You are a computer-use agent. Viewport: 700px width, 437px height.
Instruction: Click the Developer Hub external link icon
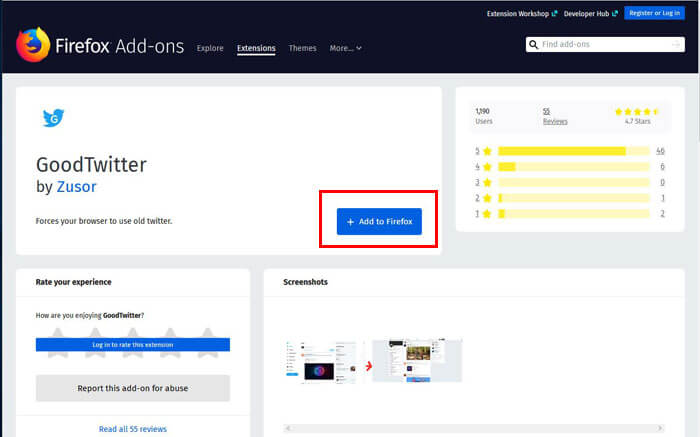pyautogui.click(x=615, y=13)
